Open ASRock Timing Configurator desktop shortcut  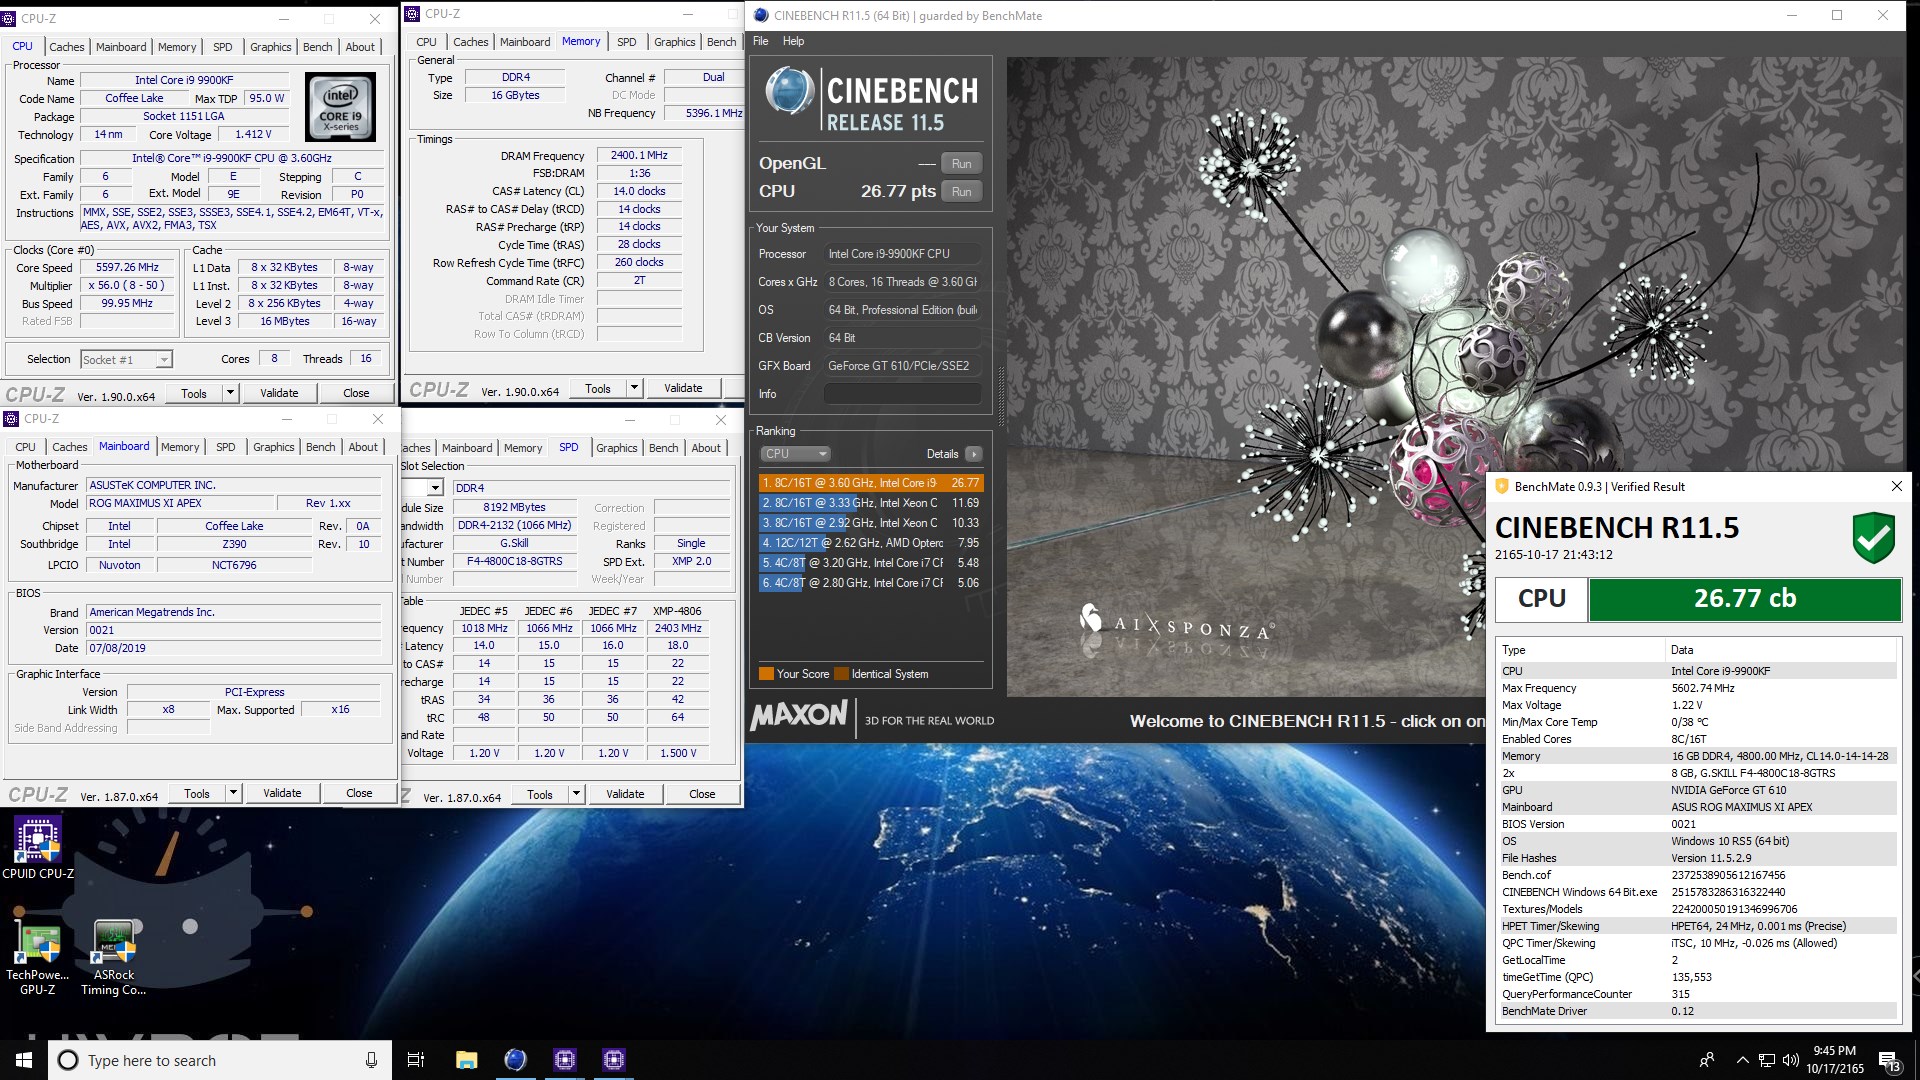click(114, 955)
